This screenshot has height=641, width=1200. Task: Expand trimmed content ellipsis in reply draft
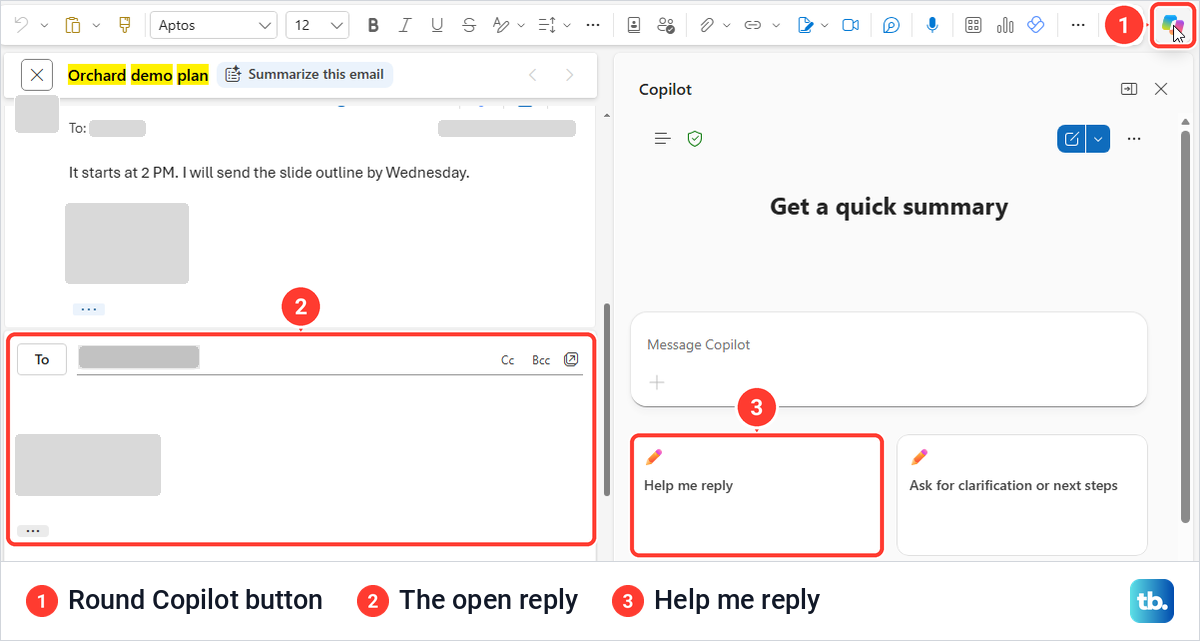[33, 531]
